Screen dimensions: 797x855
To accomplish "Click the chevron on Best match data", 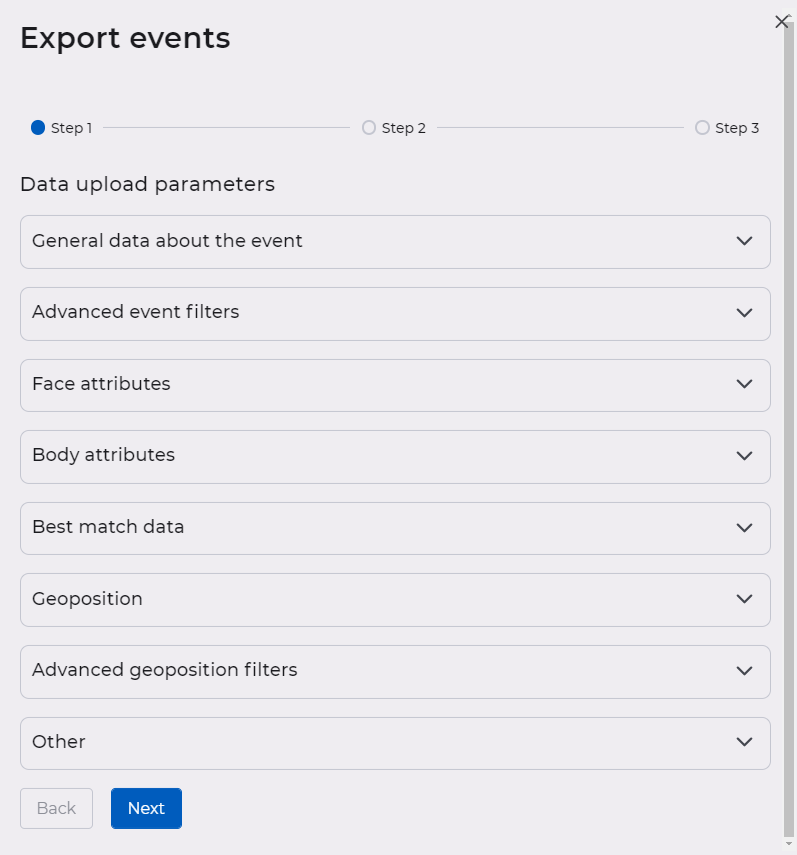I will (744, 528).
